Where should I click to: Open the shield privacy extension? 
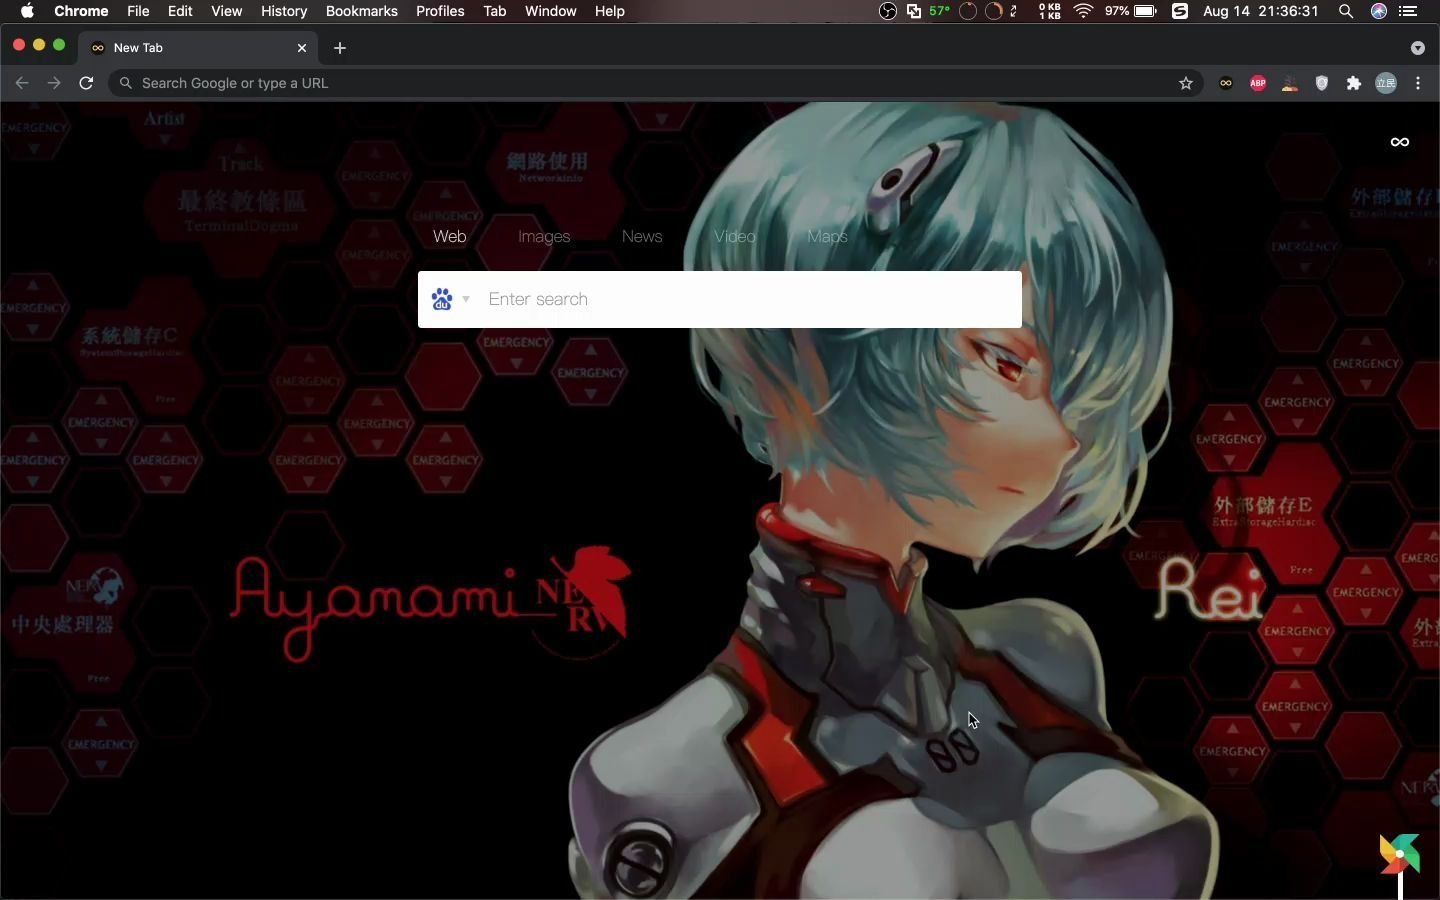1320,84
